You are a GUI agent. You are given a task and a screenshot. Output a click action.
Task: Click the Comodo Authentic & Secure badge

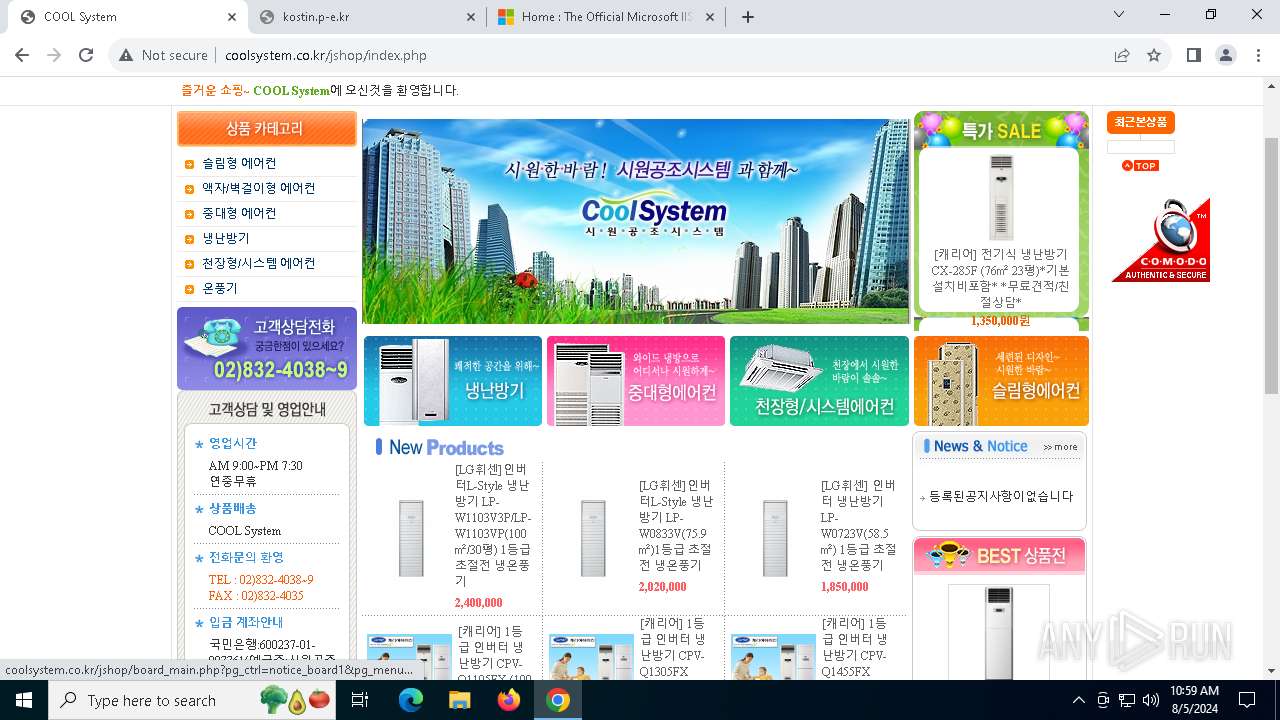coord(1161,240)
